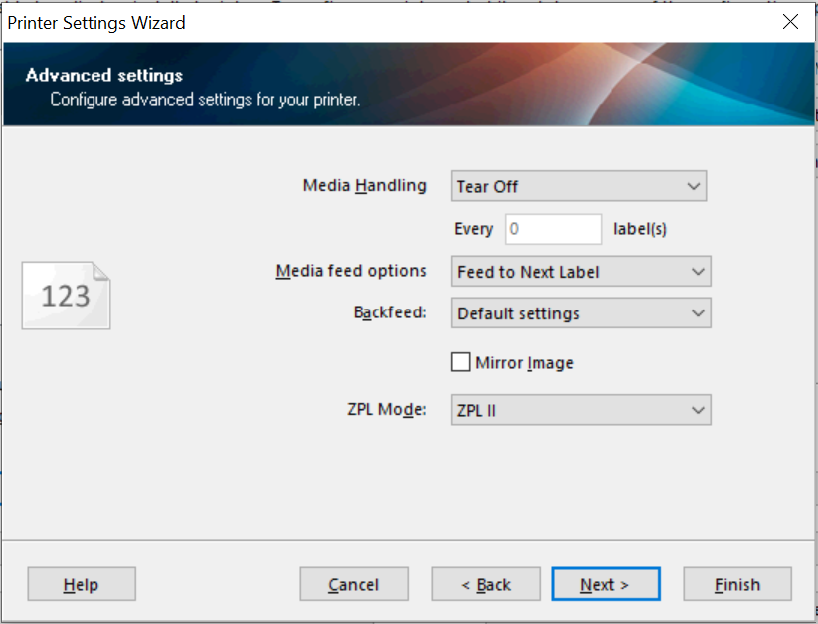Click the Help button
This screenshot has width=818, height=624.
pyautogui.click(x=81, y=584)
